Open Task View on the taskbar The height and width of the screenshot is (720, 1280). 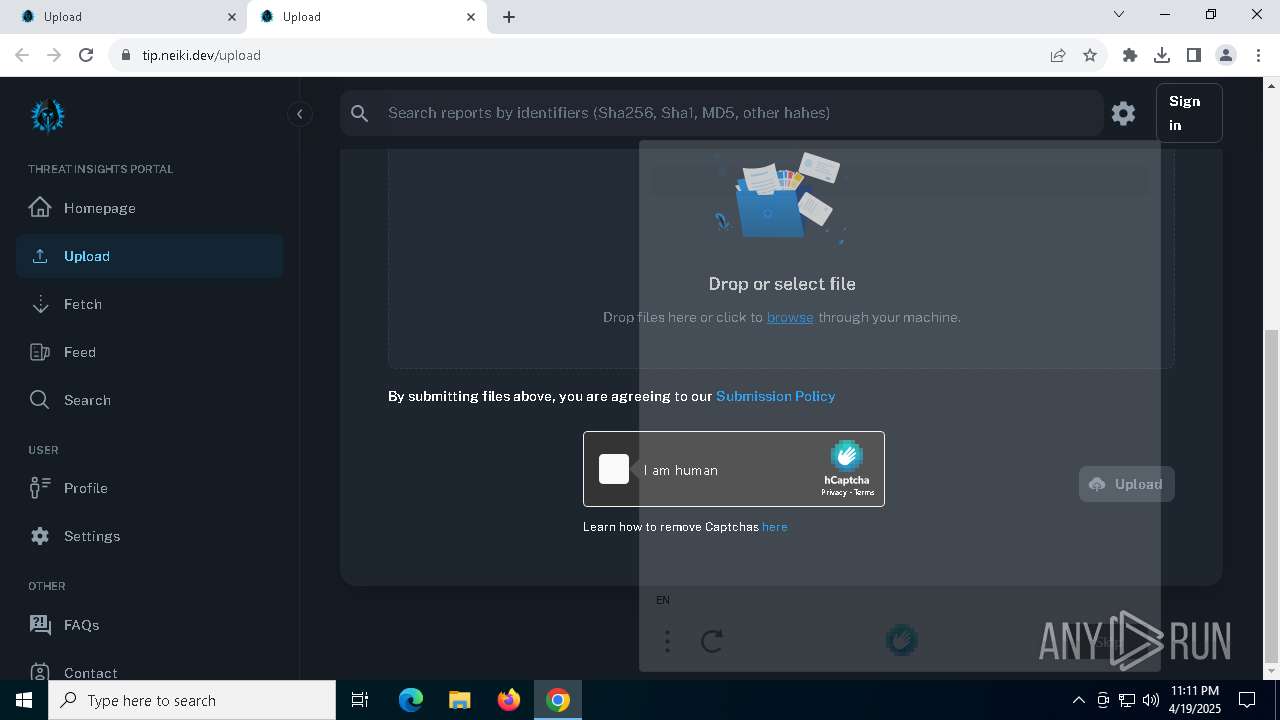coord(360,700)
